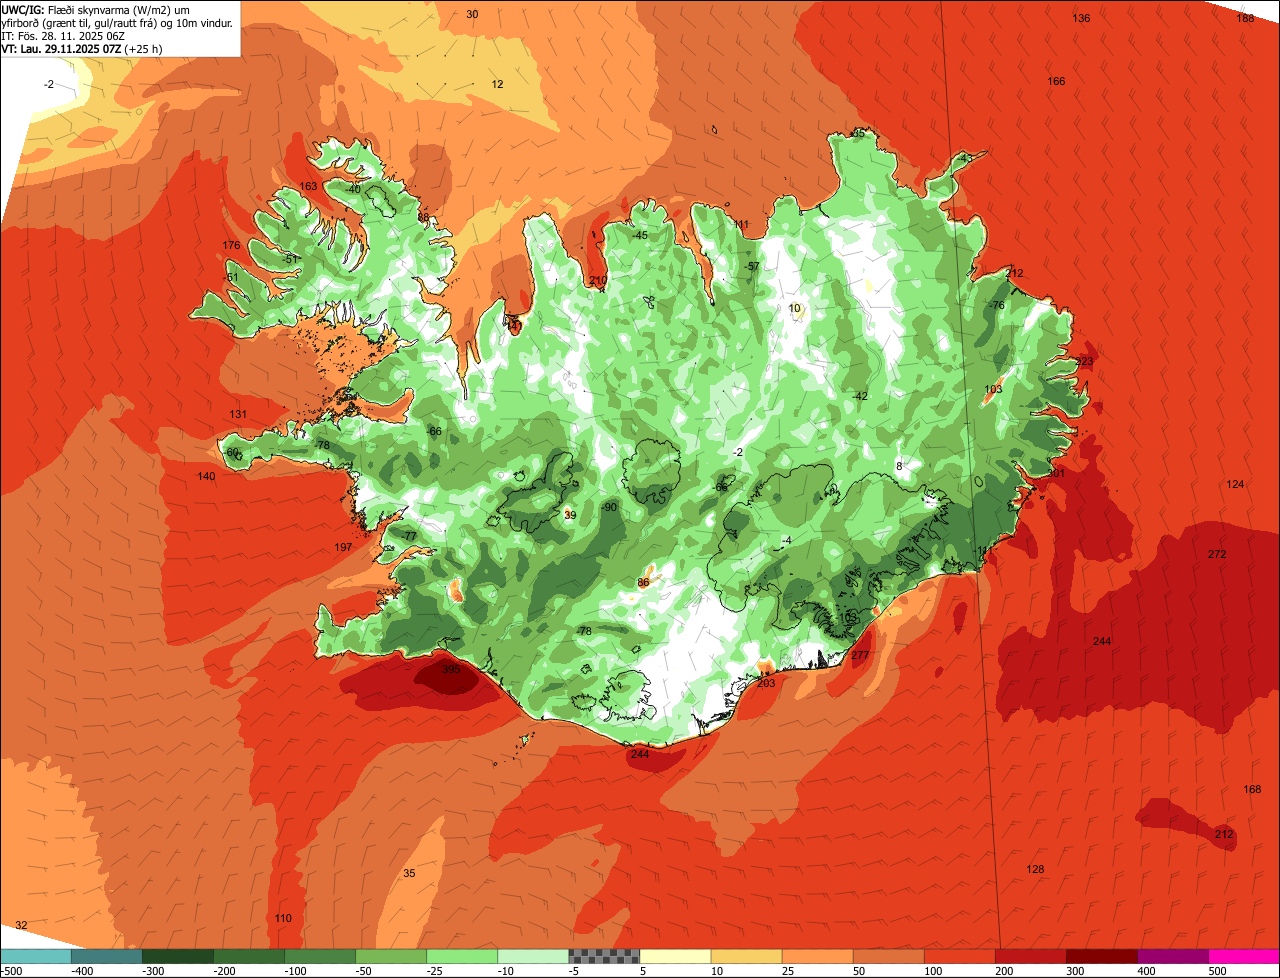Click the 301 value on the east coast
Screen dimensions: 1280x978
coord(1056,473)
